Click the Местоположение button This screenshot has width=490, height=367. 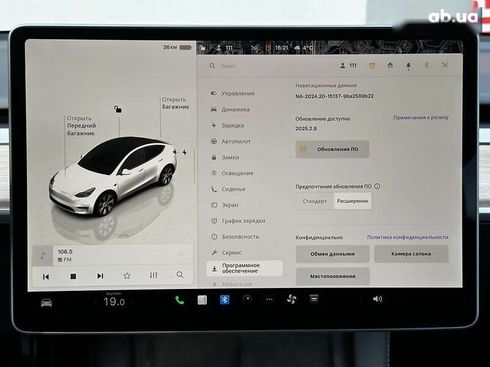pos(332,276)
